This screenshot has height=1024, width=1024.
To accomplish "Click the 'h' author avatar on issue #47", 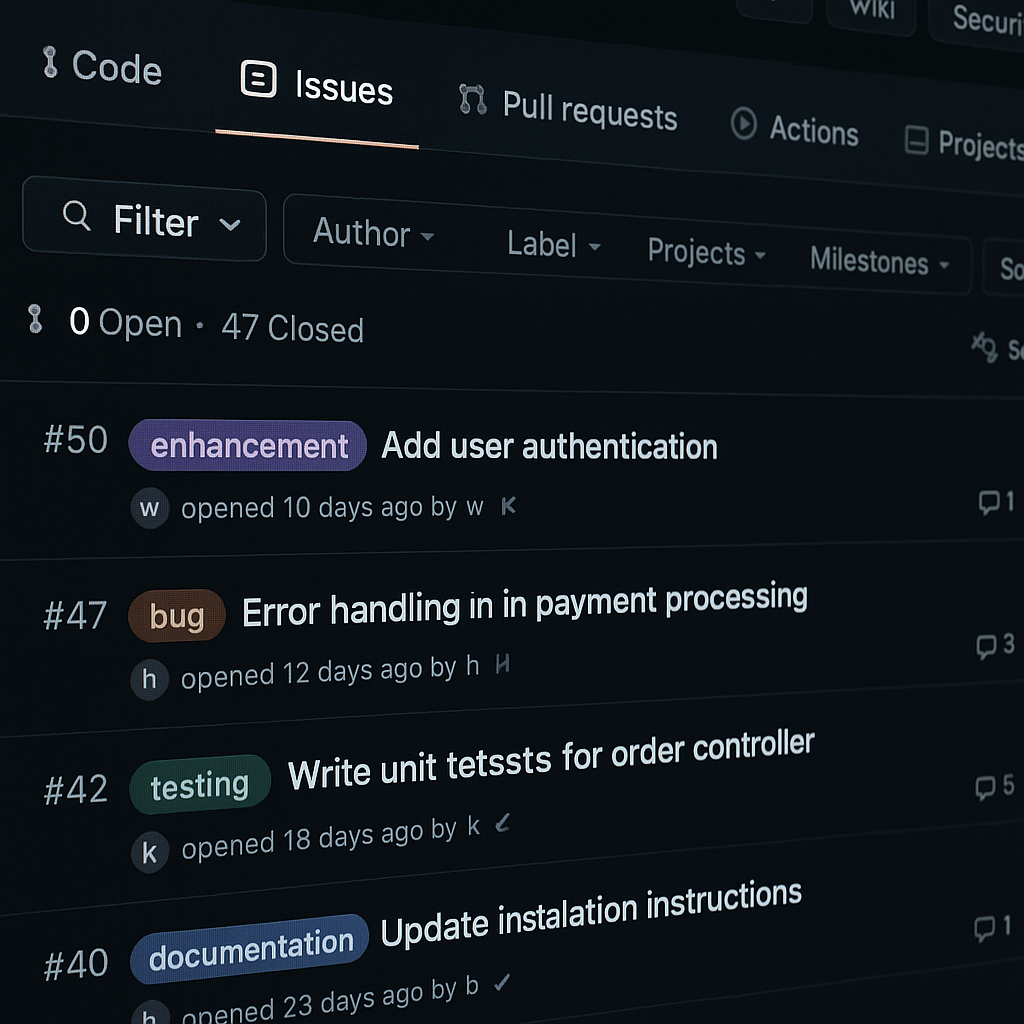I will 149,680.
